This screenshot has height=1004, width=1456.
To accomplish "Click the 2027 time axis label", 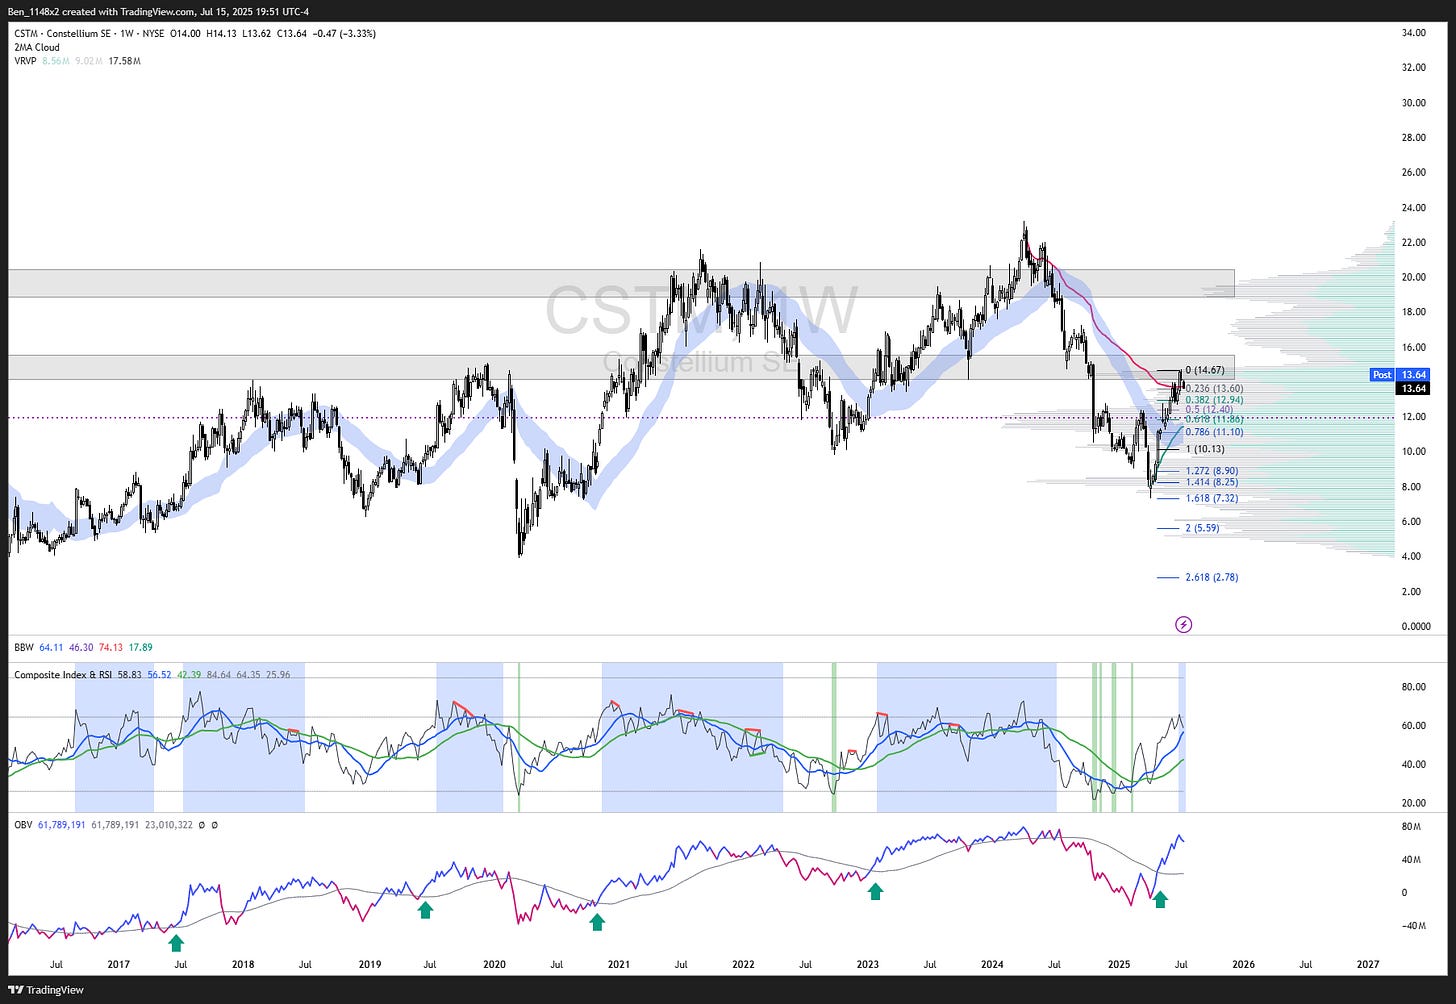I will tap(1368, 965).
